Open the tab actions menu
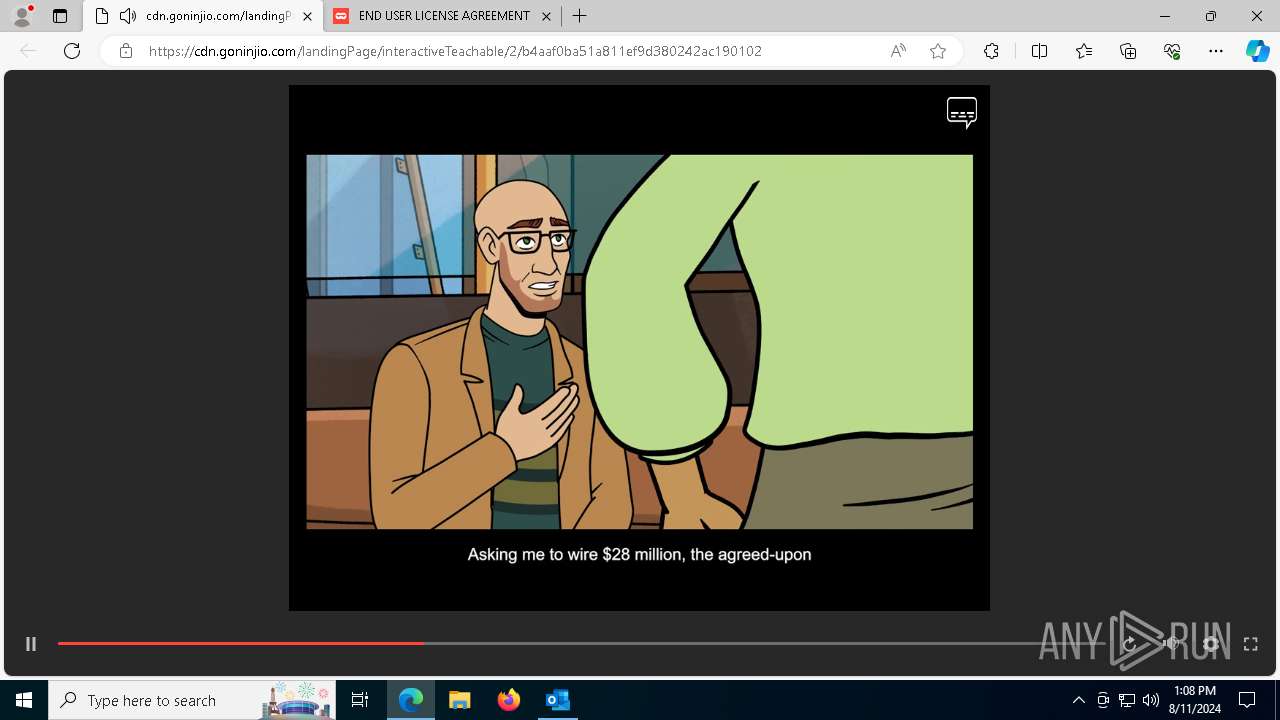The image size is (1280, 720). [x=60, y=16]
